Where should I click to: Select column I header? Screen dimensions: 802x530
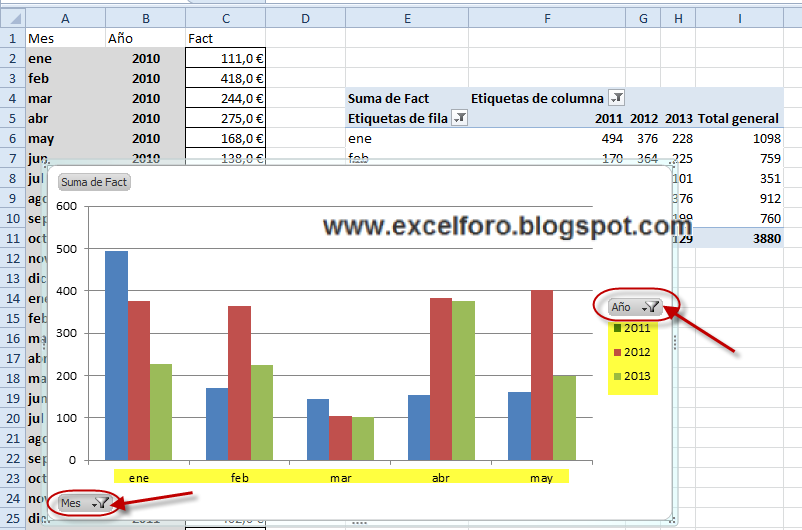click(x=740, y=18)
